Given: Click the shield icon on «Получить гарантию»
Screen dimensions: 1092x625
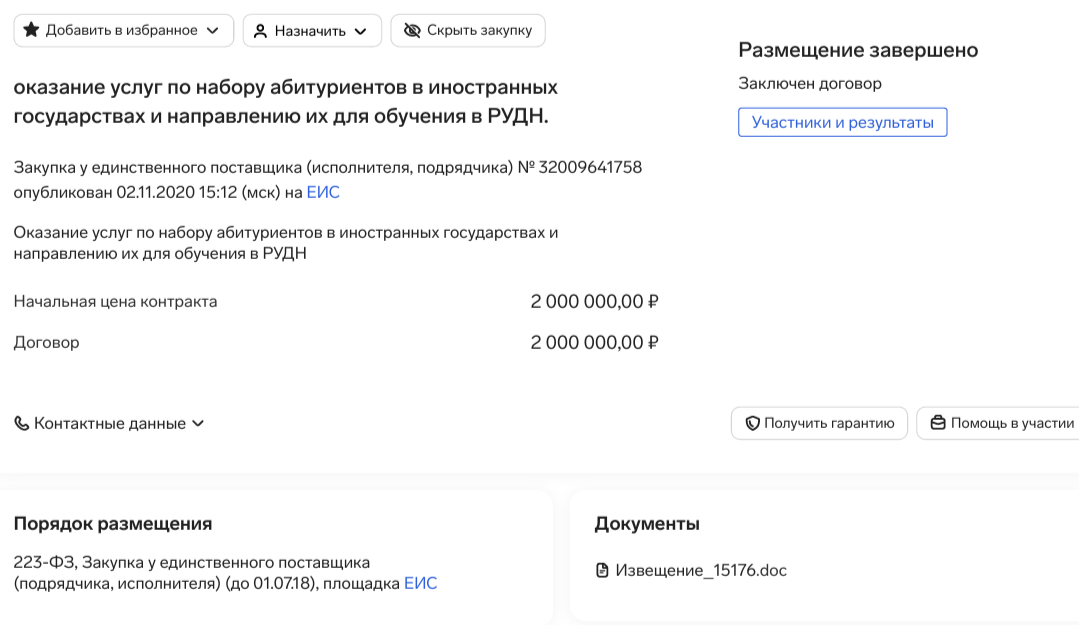Looking at the screenshot, I should (x=752, y=423).
